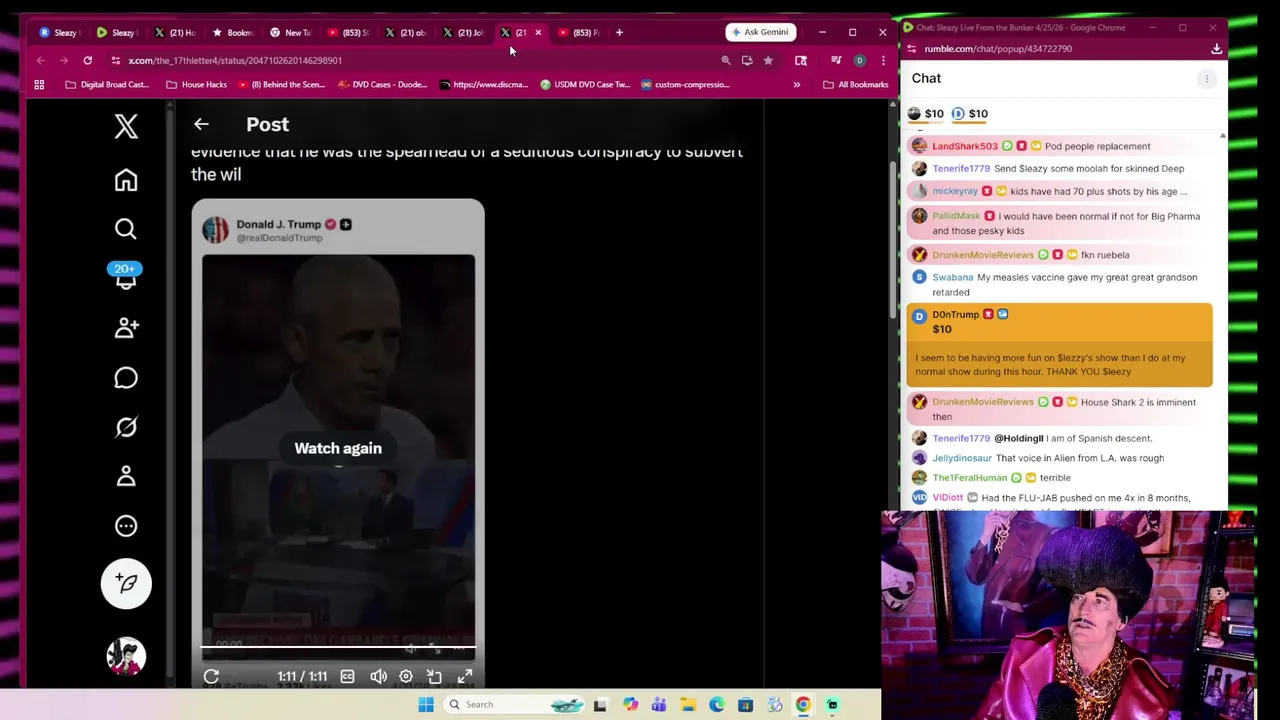Viewport: 1280px width, 720px height.
Task: Open Profile in X sidebar
Action: pos(126,476)
